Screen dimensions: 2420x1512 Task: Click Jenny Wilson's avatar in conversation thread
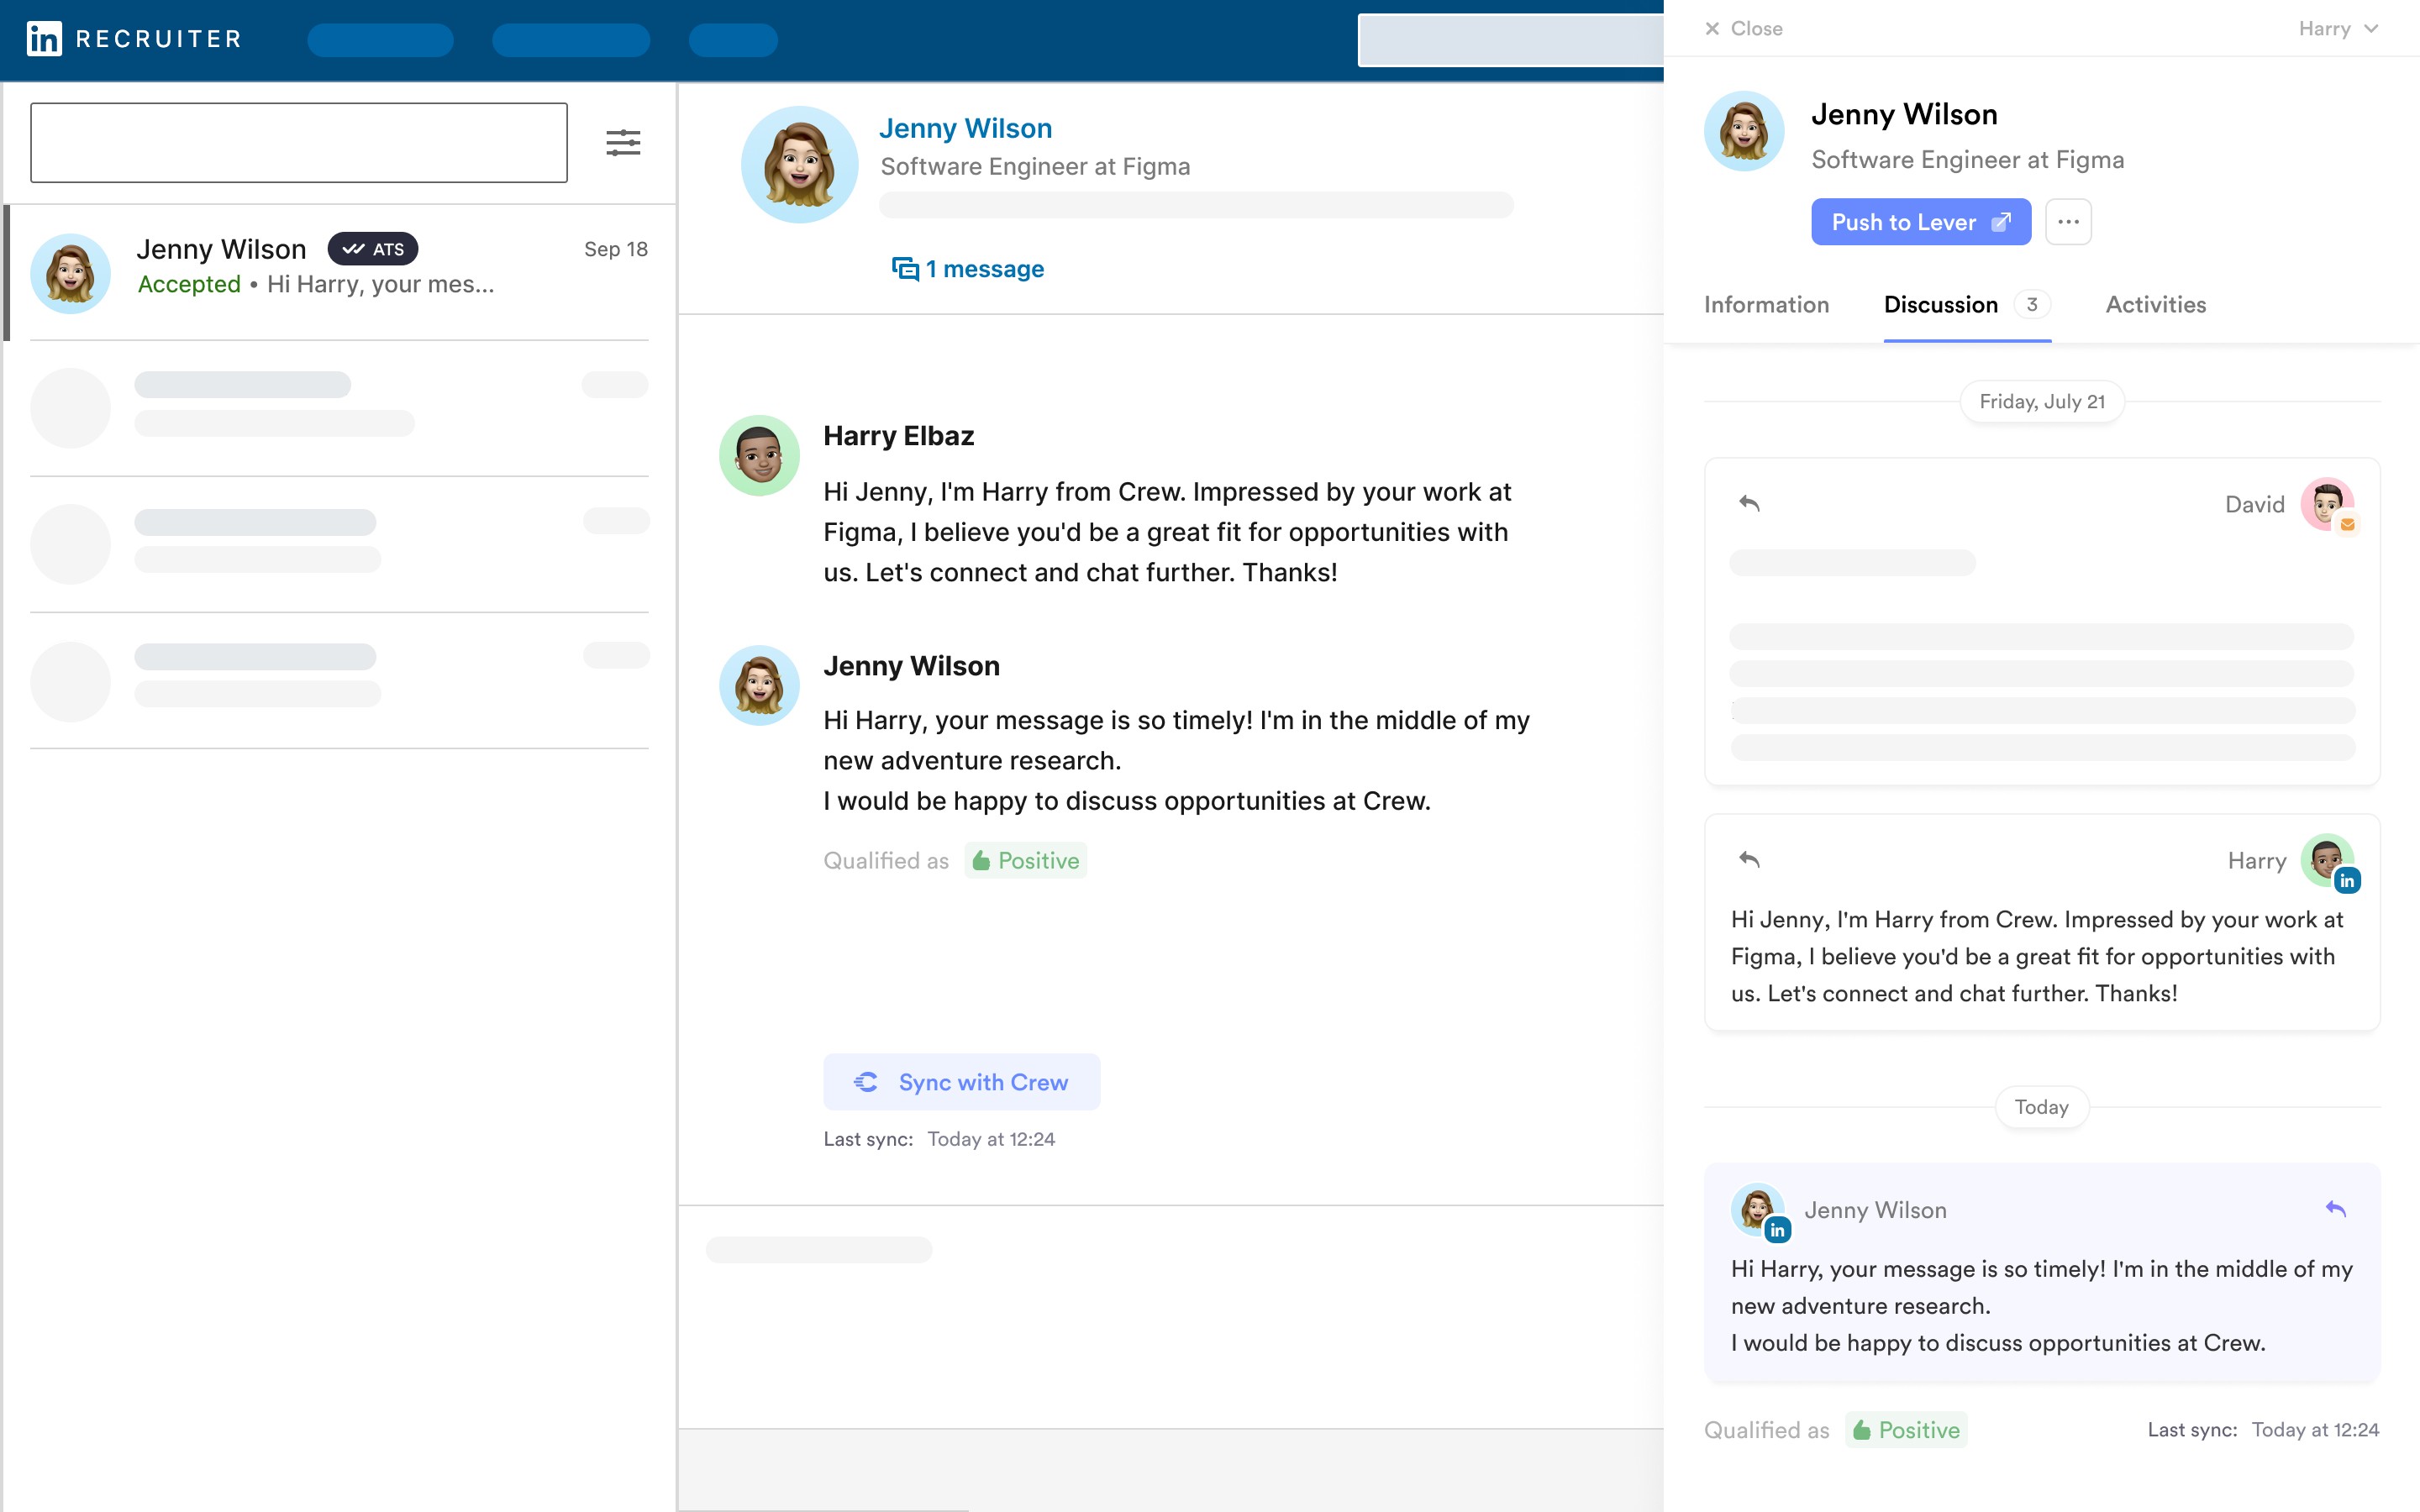[x=759, y=685]
